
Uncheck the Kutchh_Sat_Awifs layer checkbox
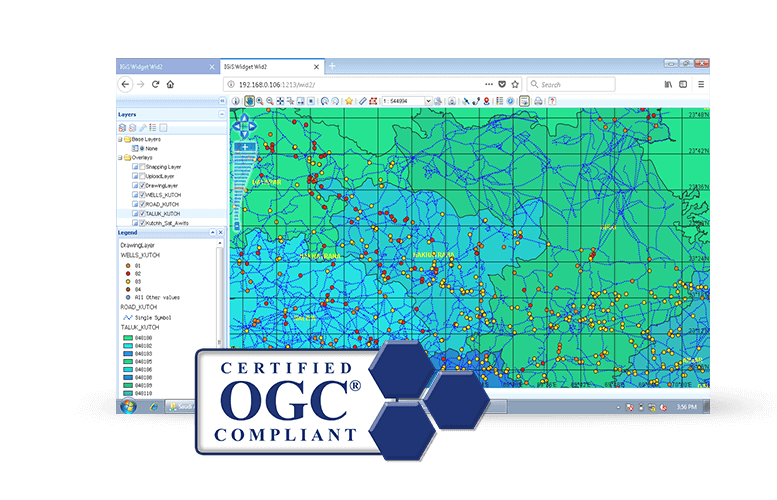[x=143, y=223]
